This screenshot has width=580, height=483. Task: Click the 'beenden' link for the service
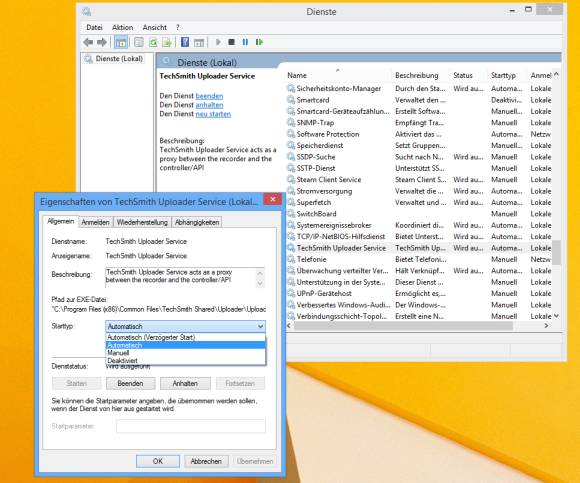(209, 96)
